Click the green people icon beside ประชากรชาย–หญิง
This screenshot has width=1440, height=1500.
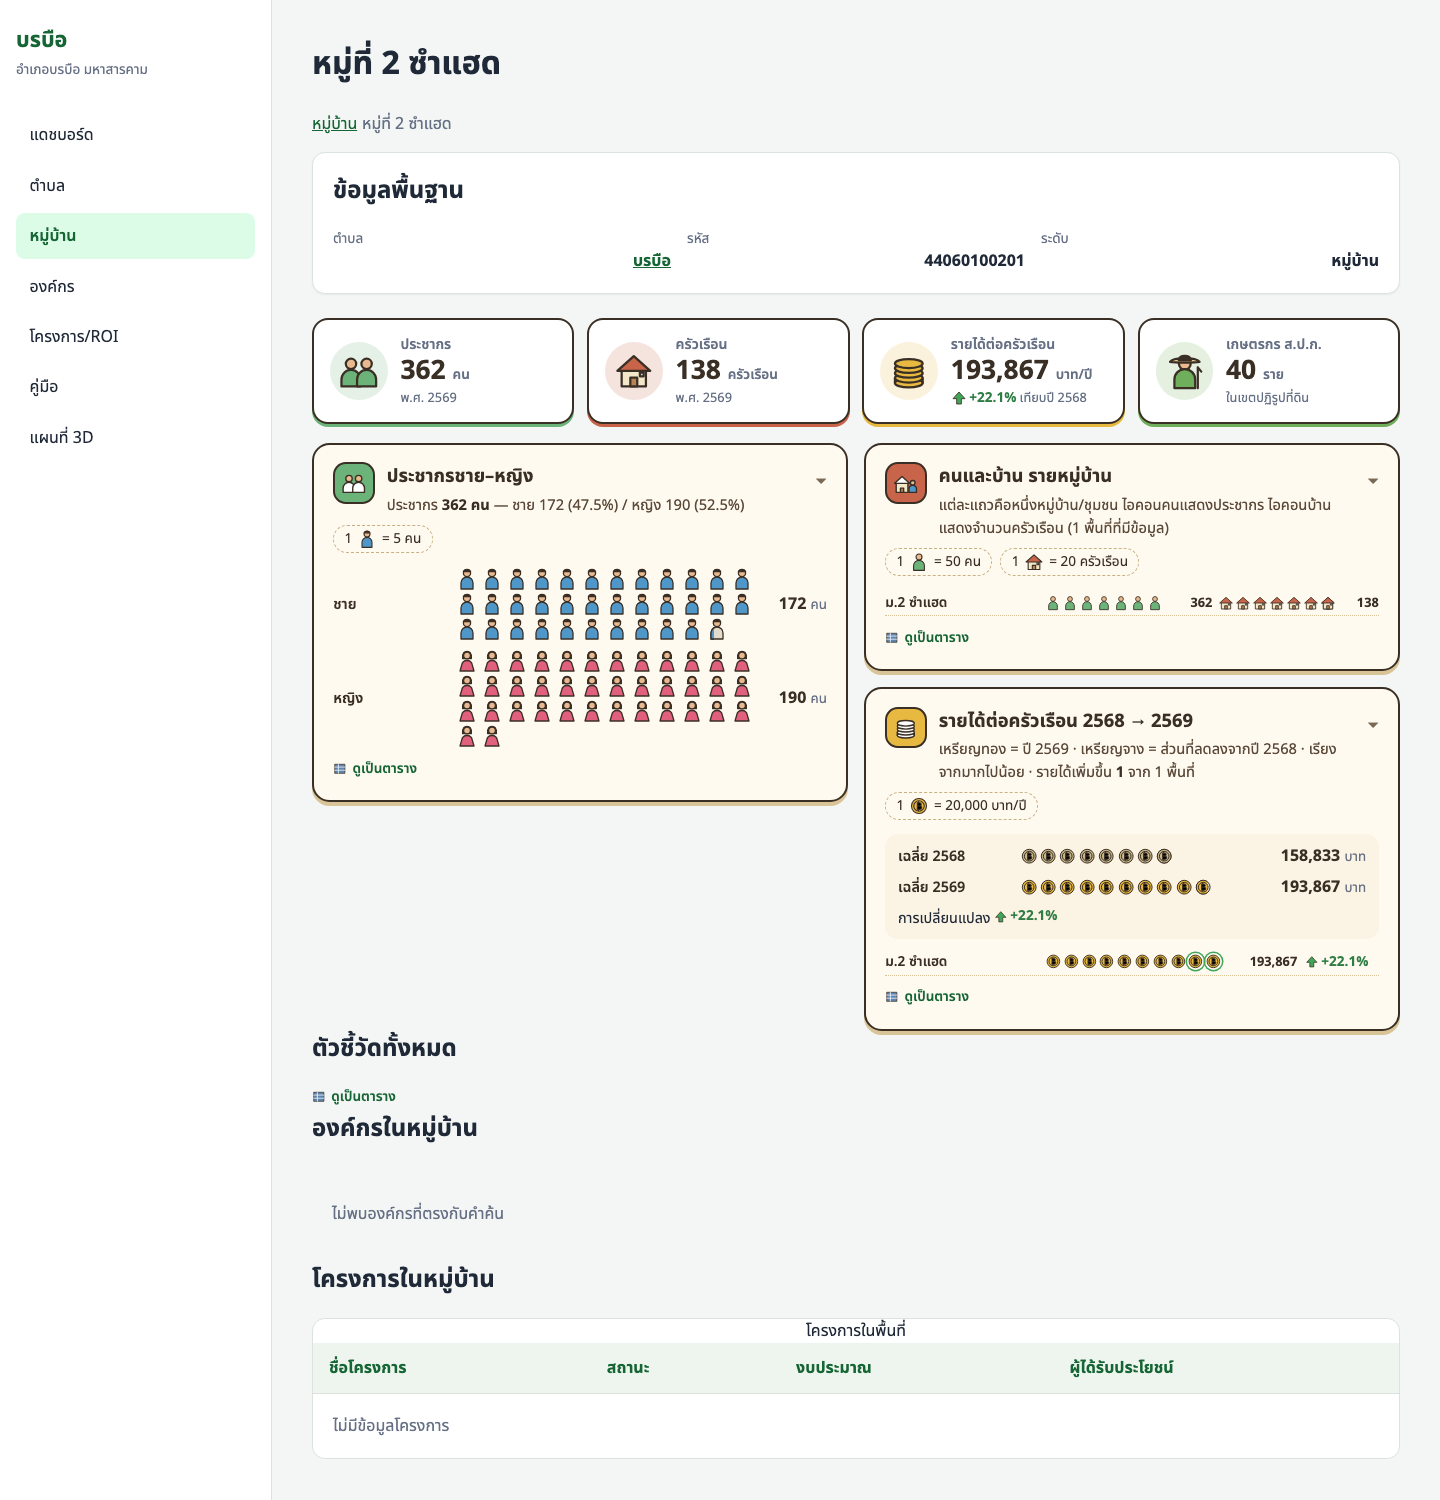(354, 484)
